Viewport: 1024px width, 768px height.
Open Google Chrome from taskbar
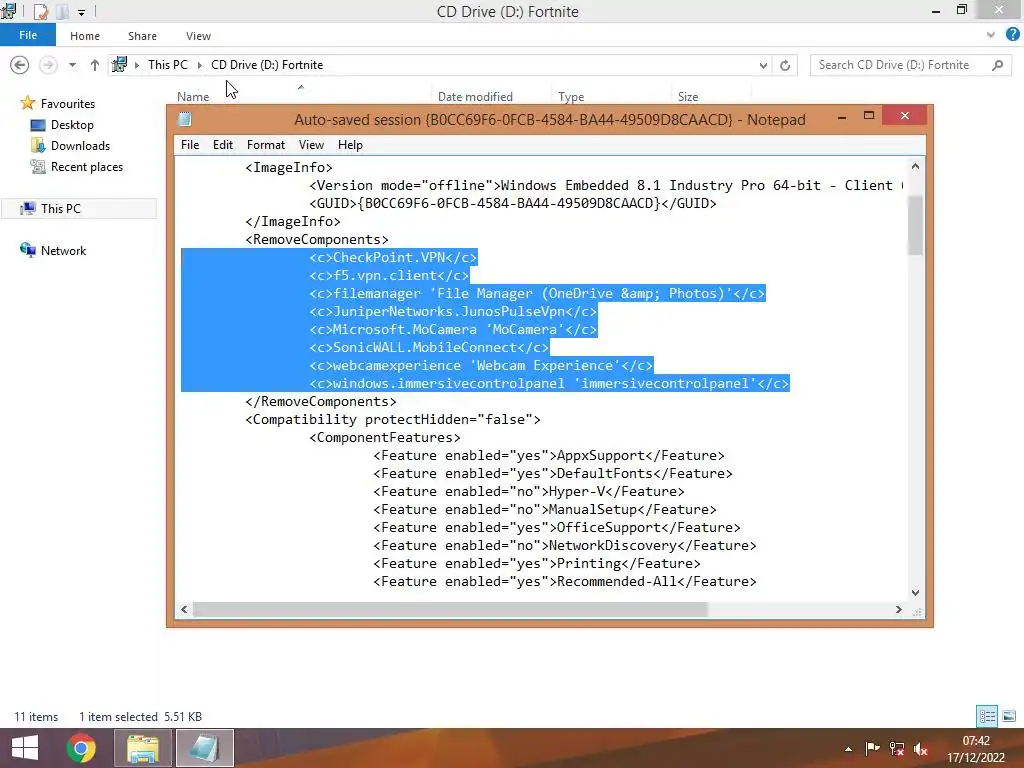[81, 748]
